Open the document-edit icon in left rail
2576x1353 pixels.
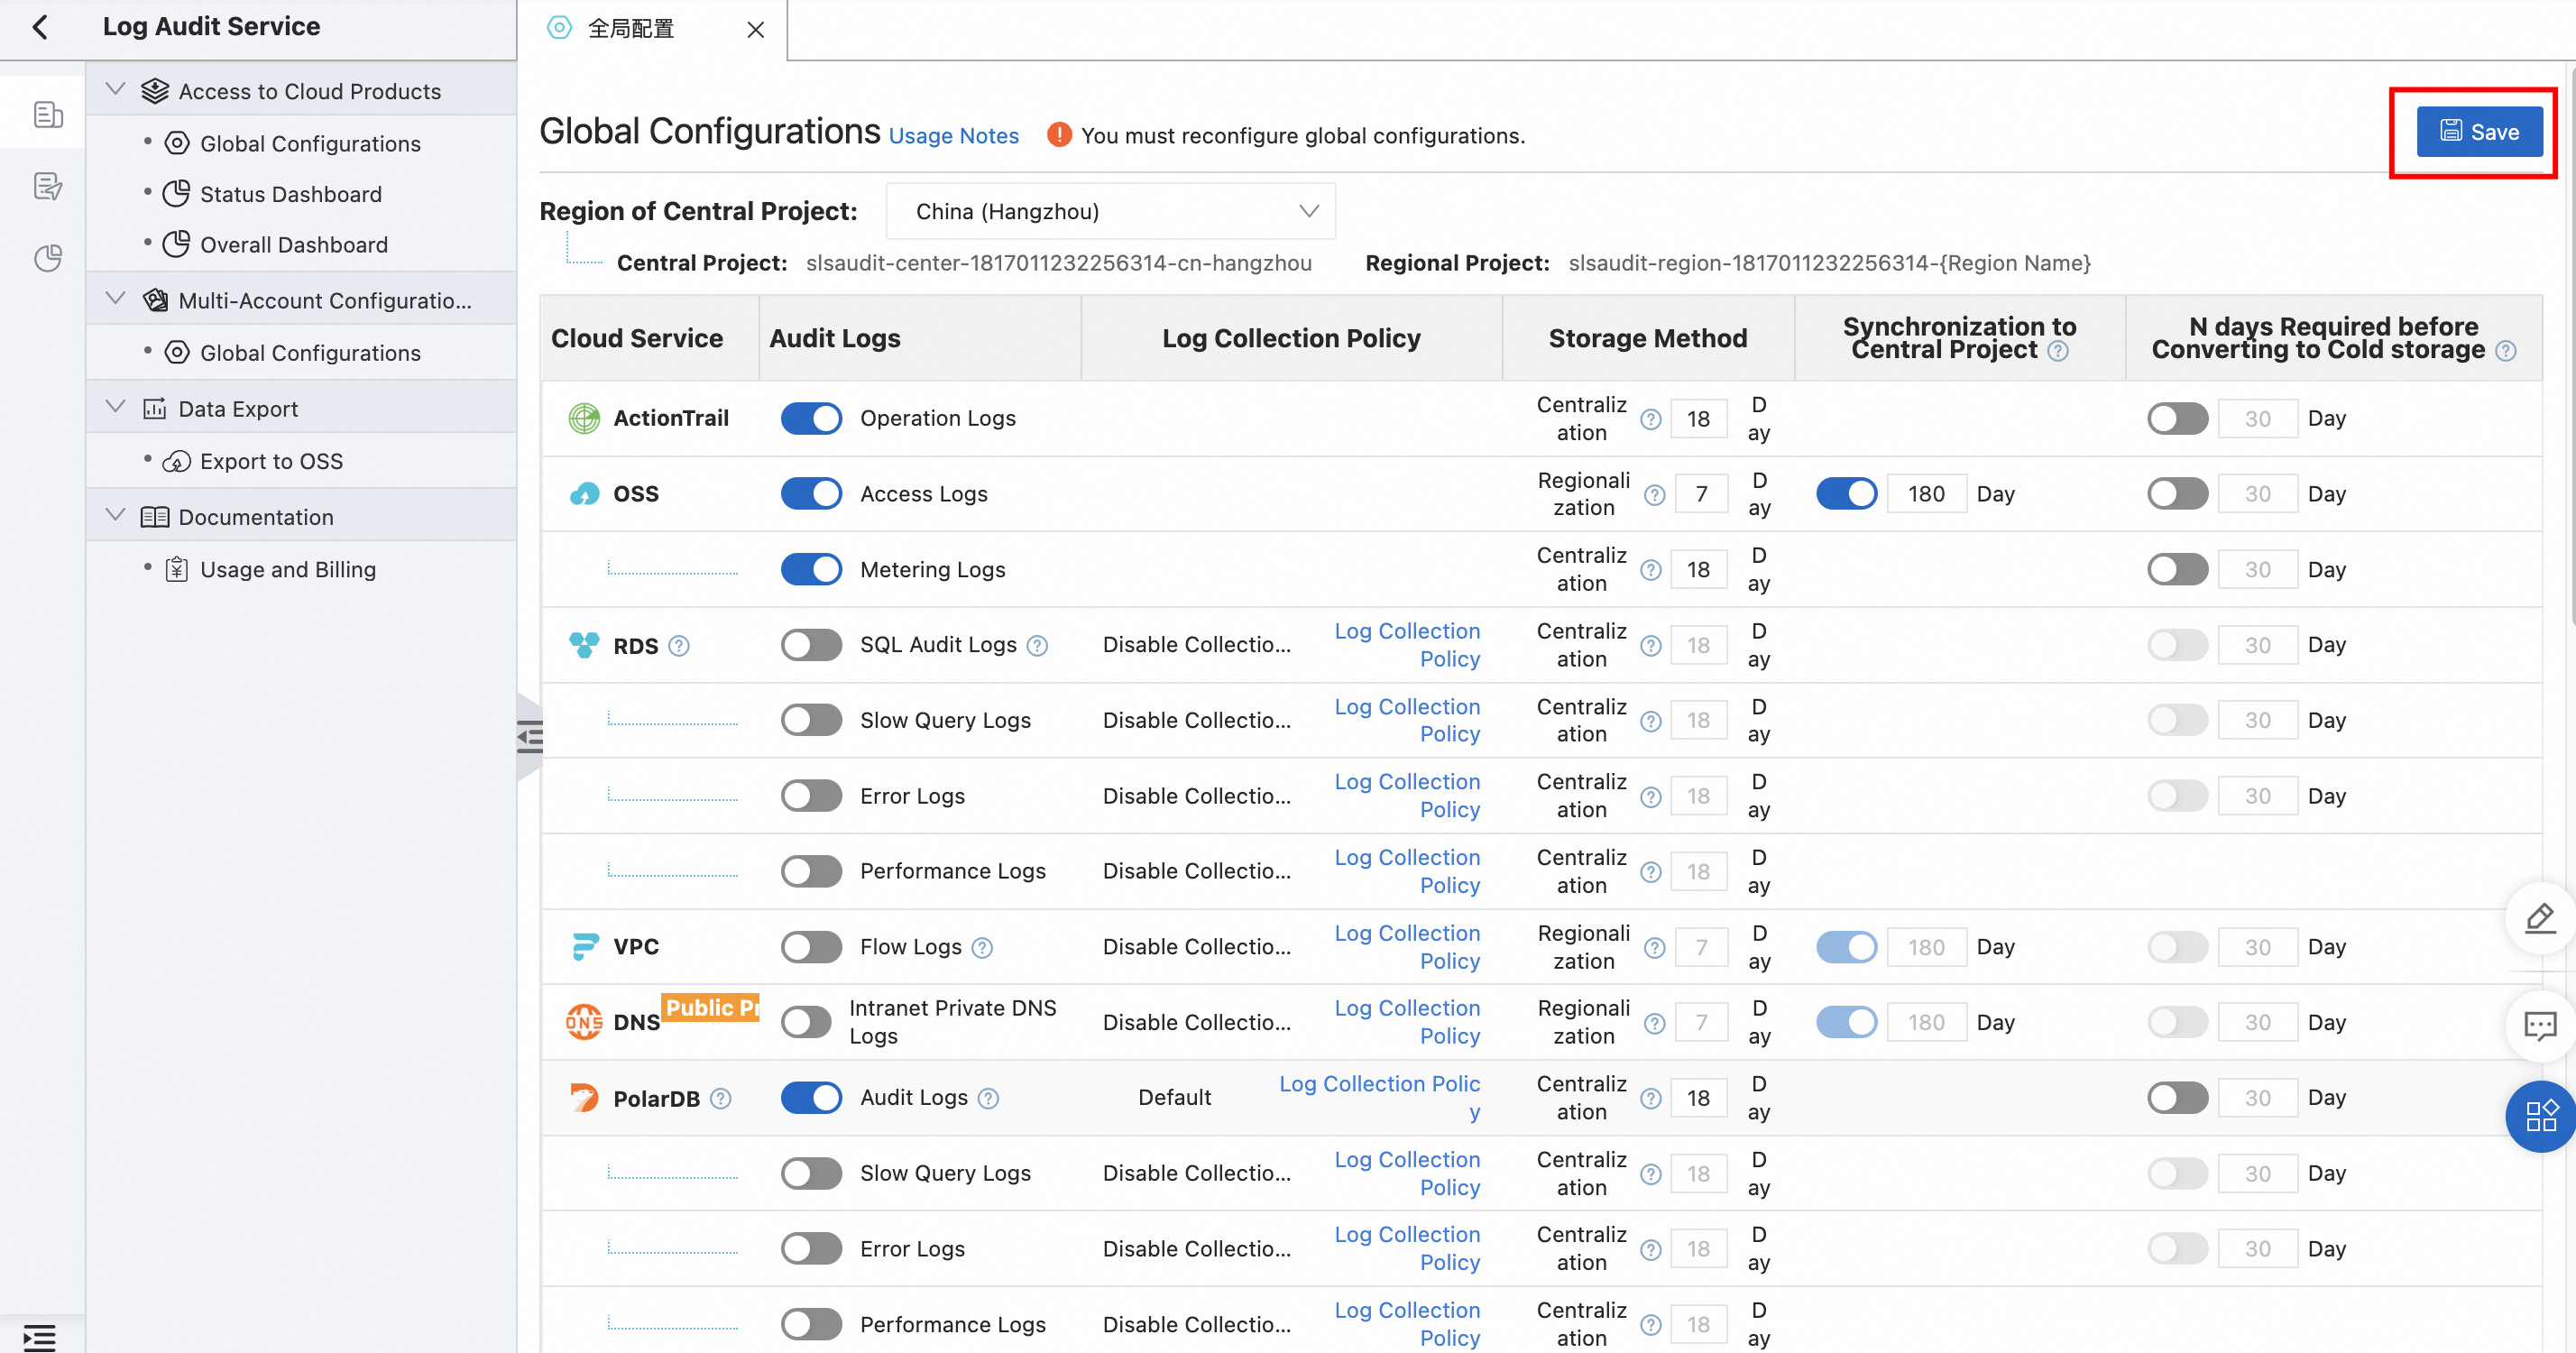pyautogui.click(x=47, y=186)
